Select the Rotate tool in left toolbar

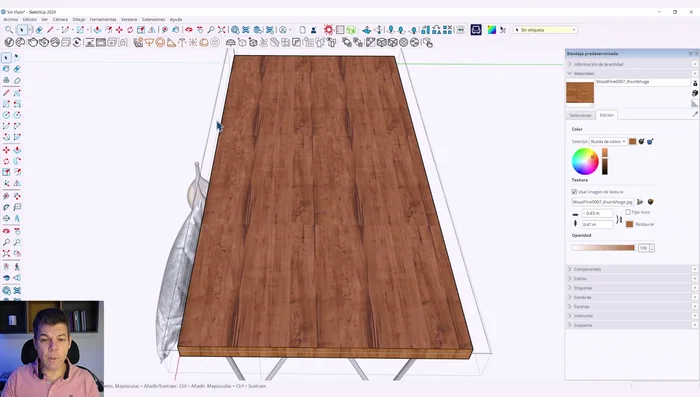[6, 161]
